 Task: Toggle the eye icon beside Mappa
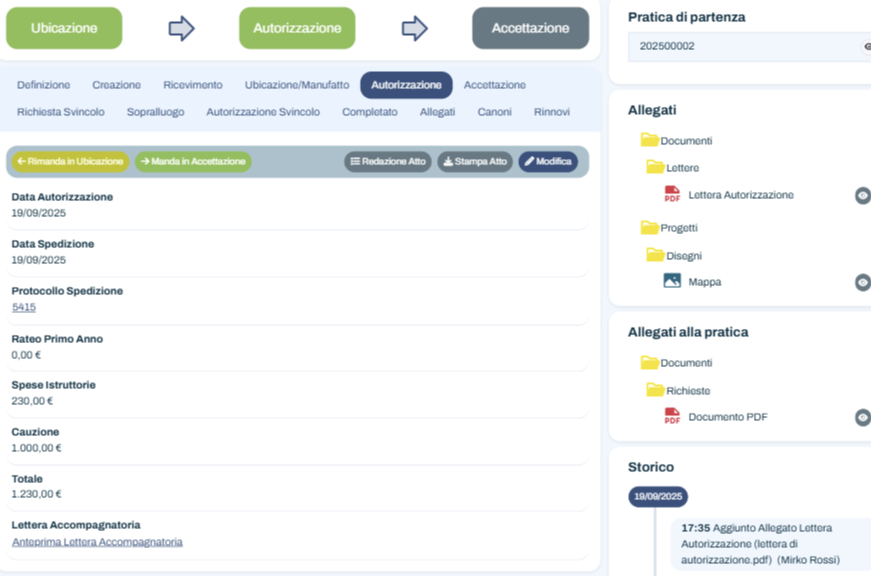(862, 281)
